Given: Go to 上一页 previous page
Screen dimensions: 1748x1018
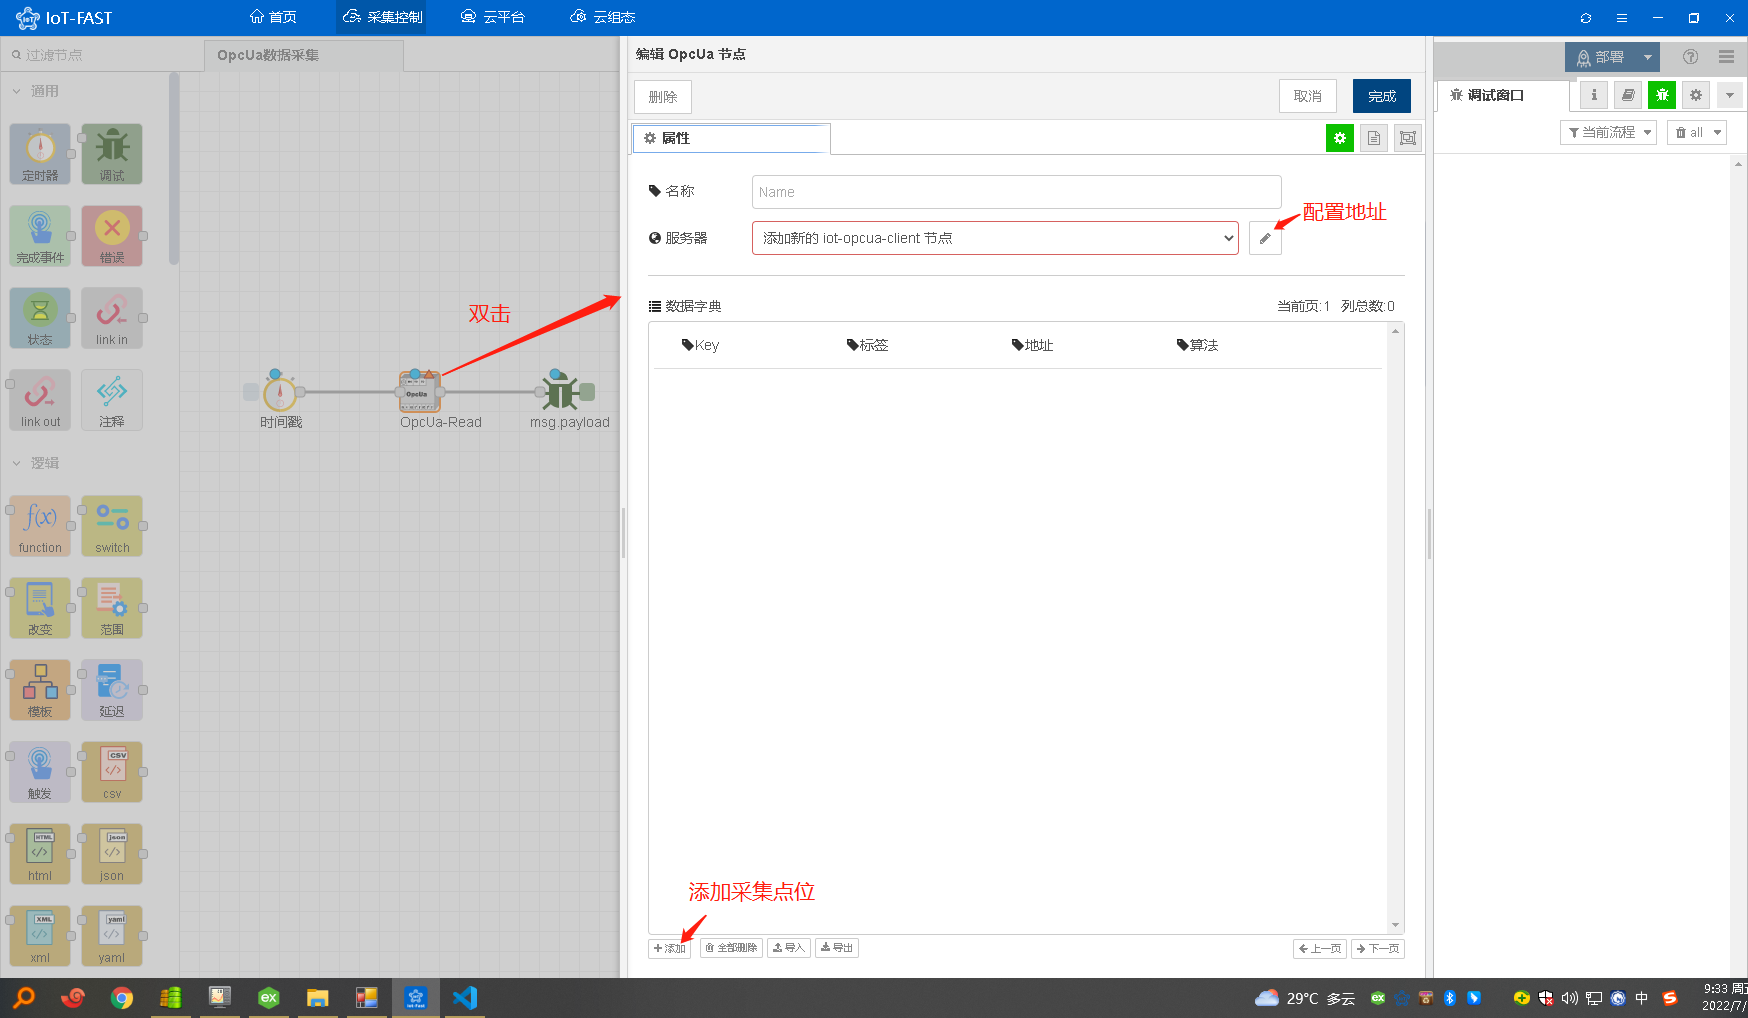Looking at the screenshot, I should (1320, 949).
